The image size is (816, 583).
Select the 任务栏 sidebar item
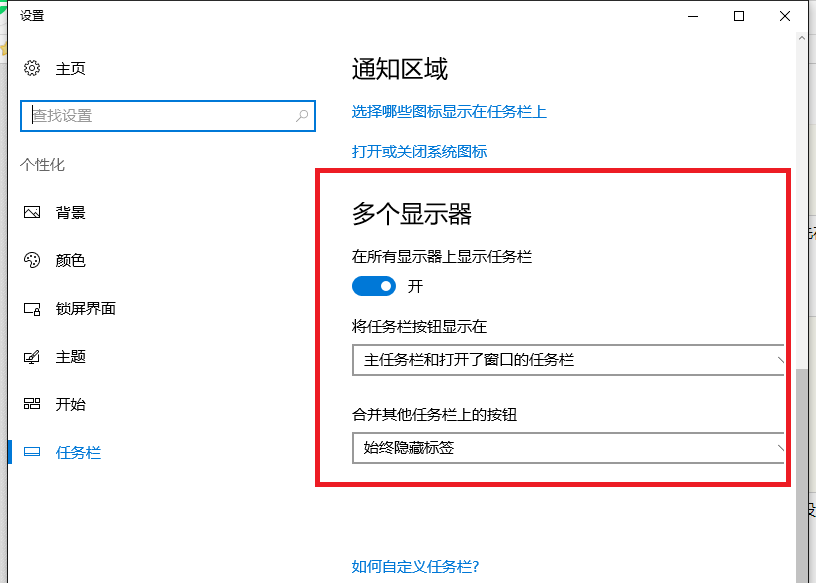(78, 453)
